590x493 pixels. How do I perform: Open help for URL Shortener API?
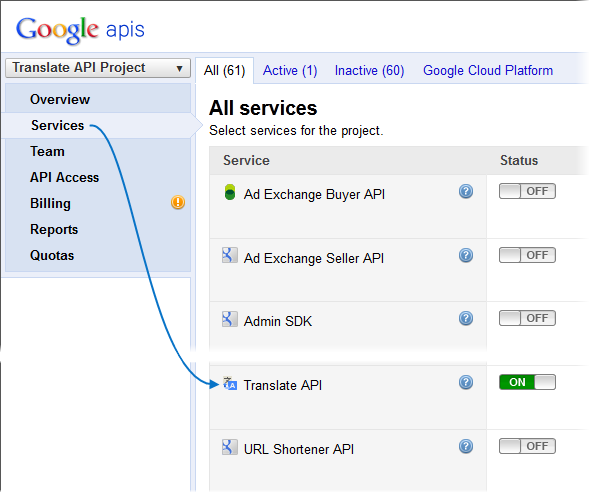point(466,446)
